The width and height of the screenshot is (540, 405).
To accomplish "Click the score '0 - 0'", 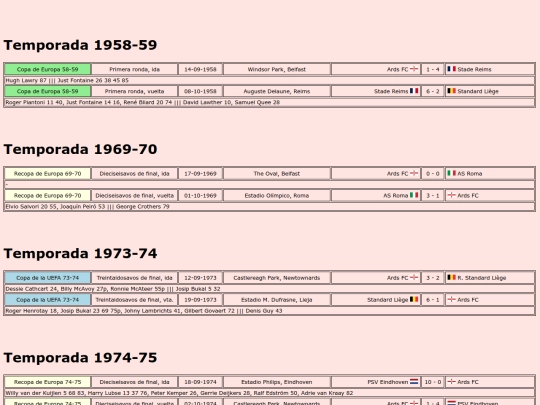I will tap(433, 174).
